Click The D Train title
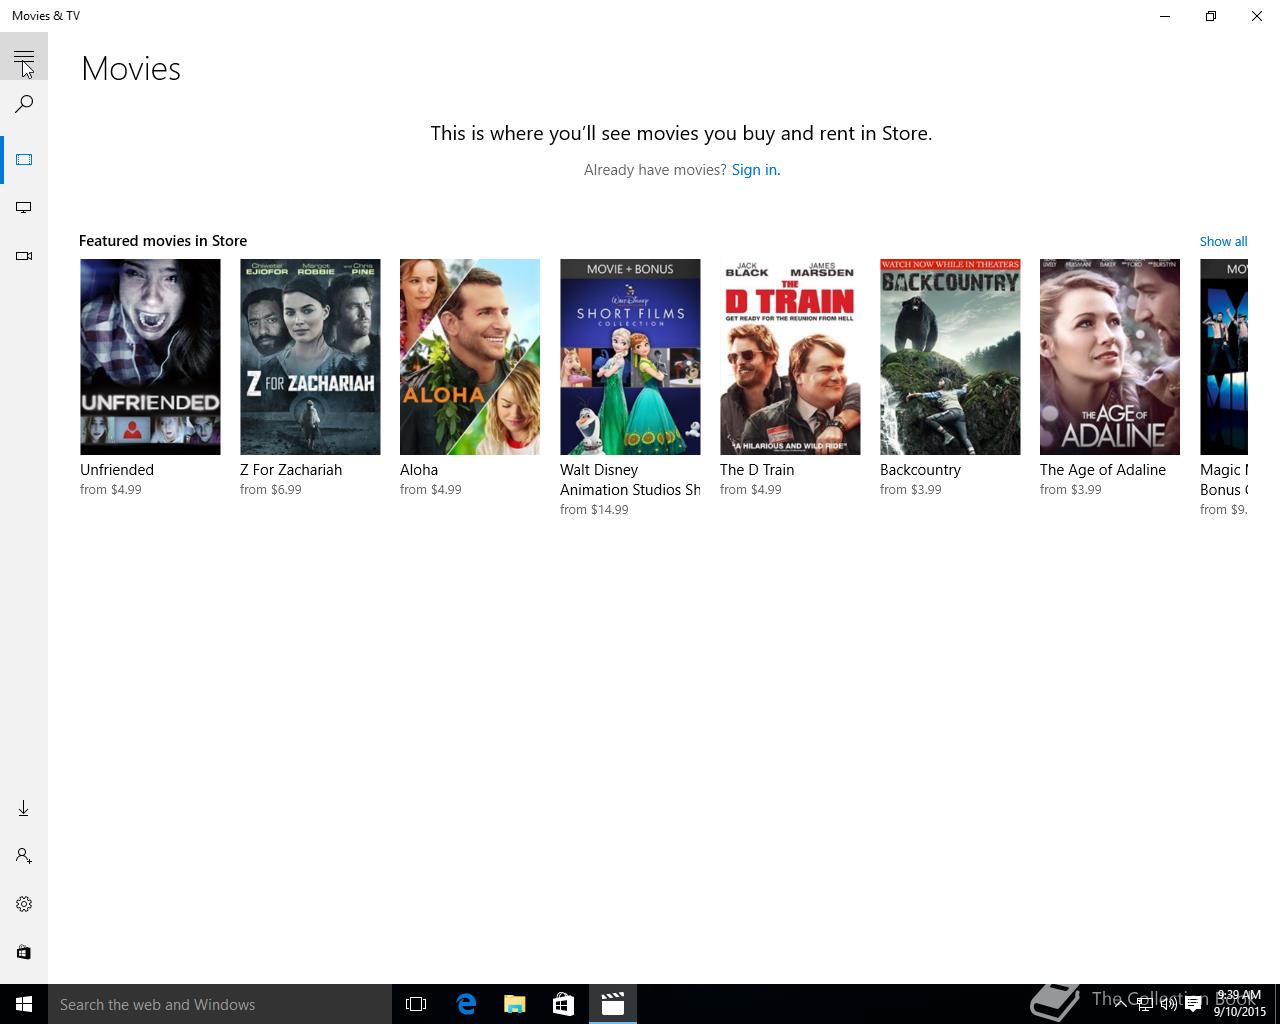Image resolution: width=1280 pixels, height=1024 pixels. (757, 470)
